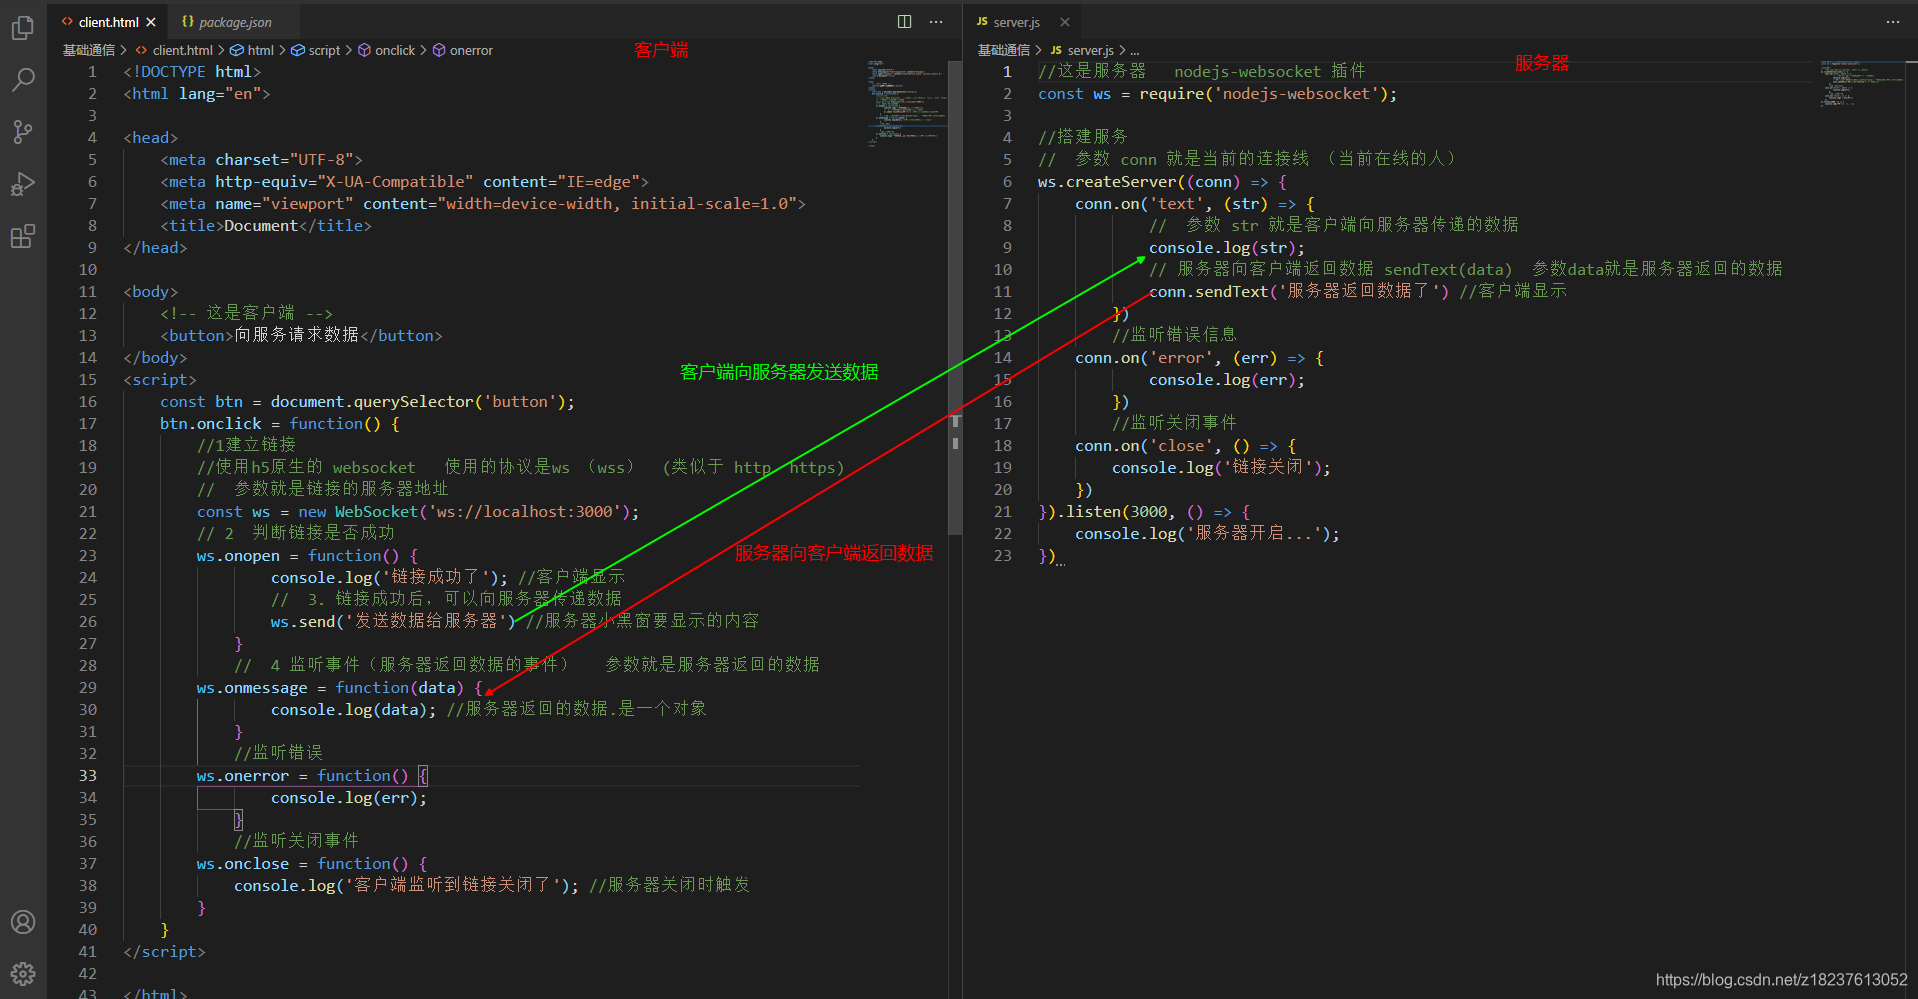The image size is (1918, 999).
Task: Open the Accounts menu icon
Action: click(x=23, y=922)
